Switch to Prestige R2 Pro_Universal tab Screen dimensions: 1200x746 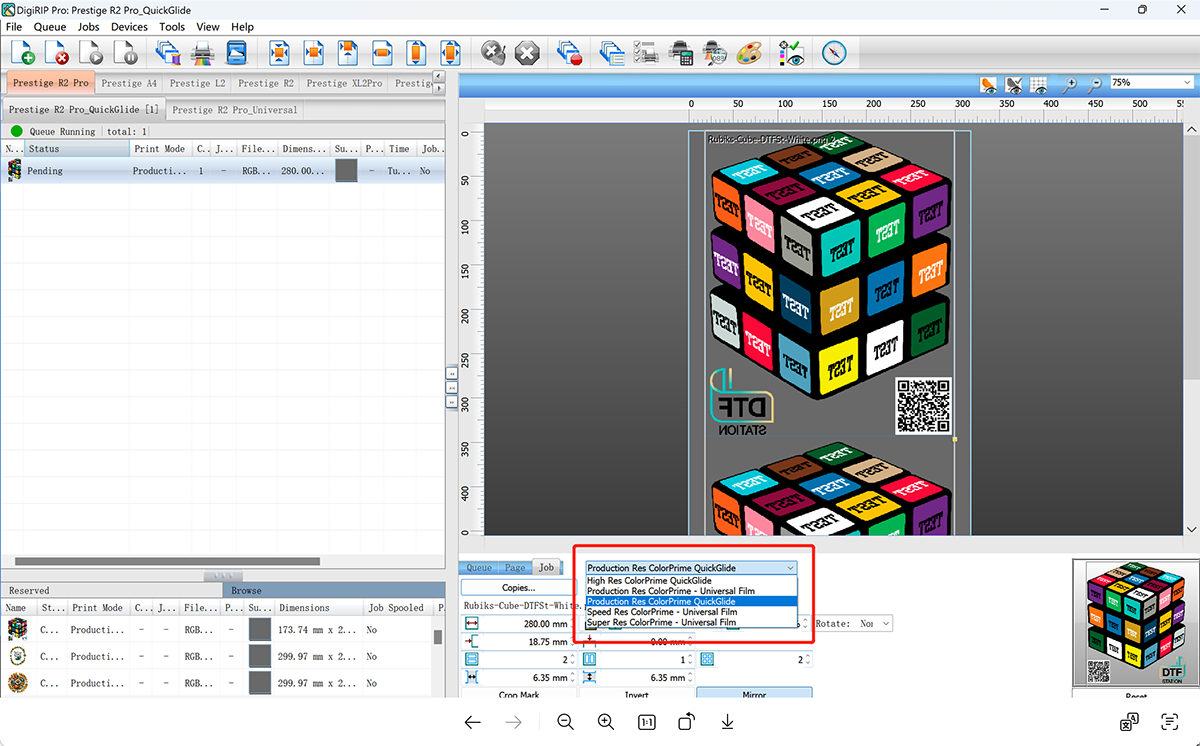[235, 110]
